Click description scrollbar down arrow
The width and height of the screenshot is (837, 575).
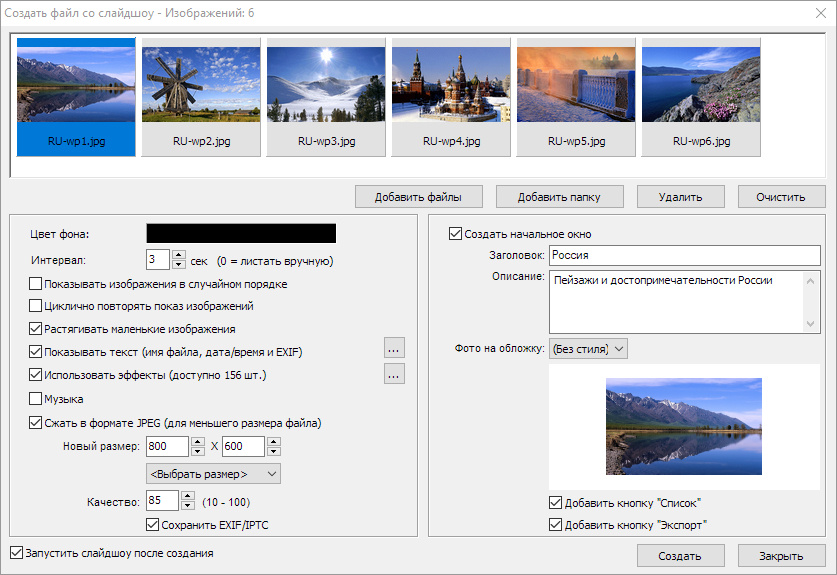tap(810, 324)
